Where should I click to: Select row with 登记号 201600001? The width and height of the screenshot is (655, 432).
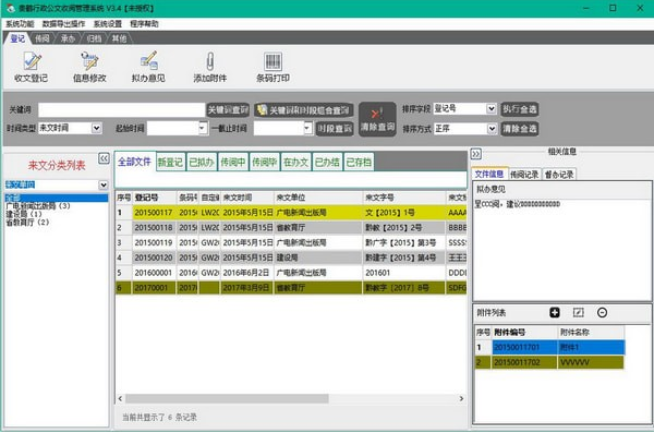291,272
